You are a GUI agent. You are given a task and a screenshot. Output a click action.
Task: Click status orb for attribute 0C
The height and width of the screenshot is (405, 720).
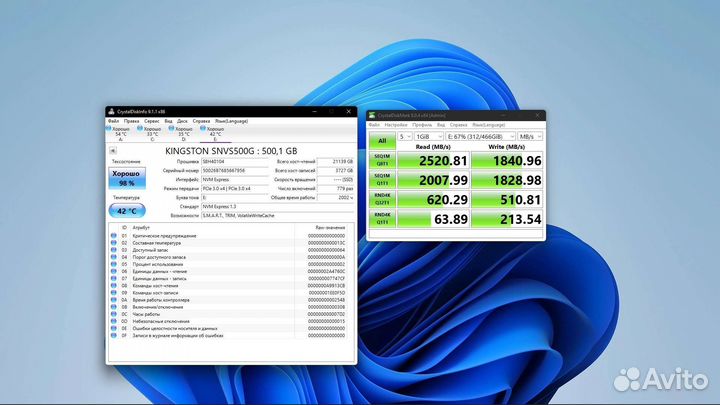tap(114, 314)
